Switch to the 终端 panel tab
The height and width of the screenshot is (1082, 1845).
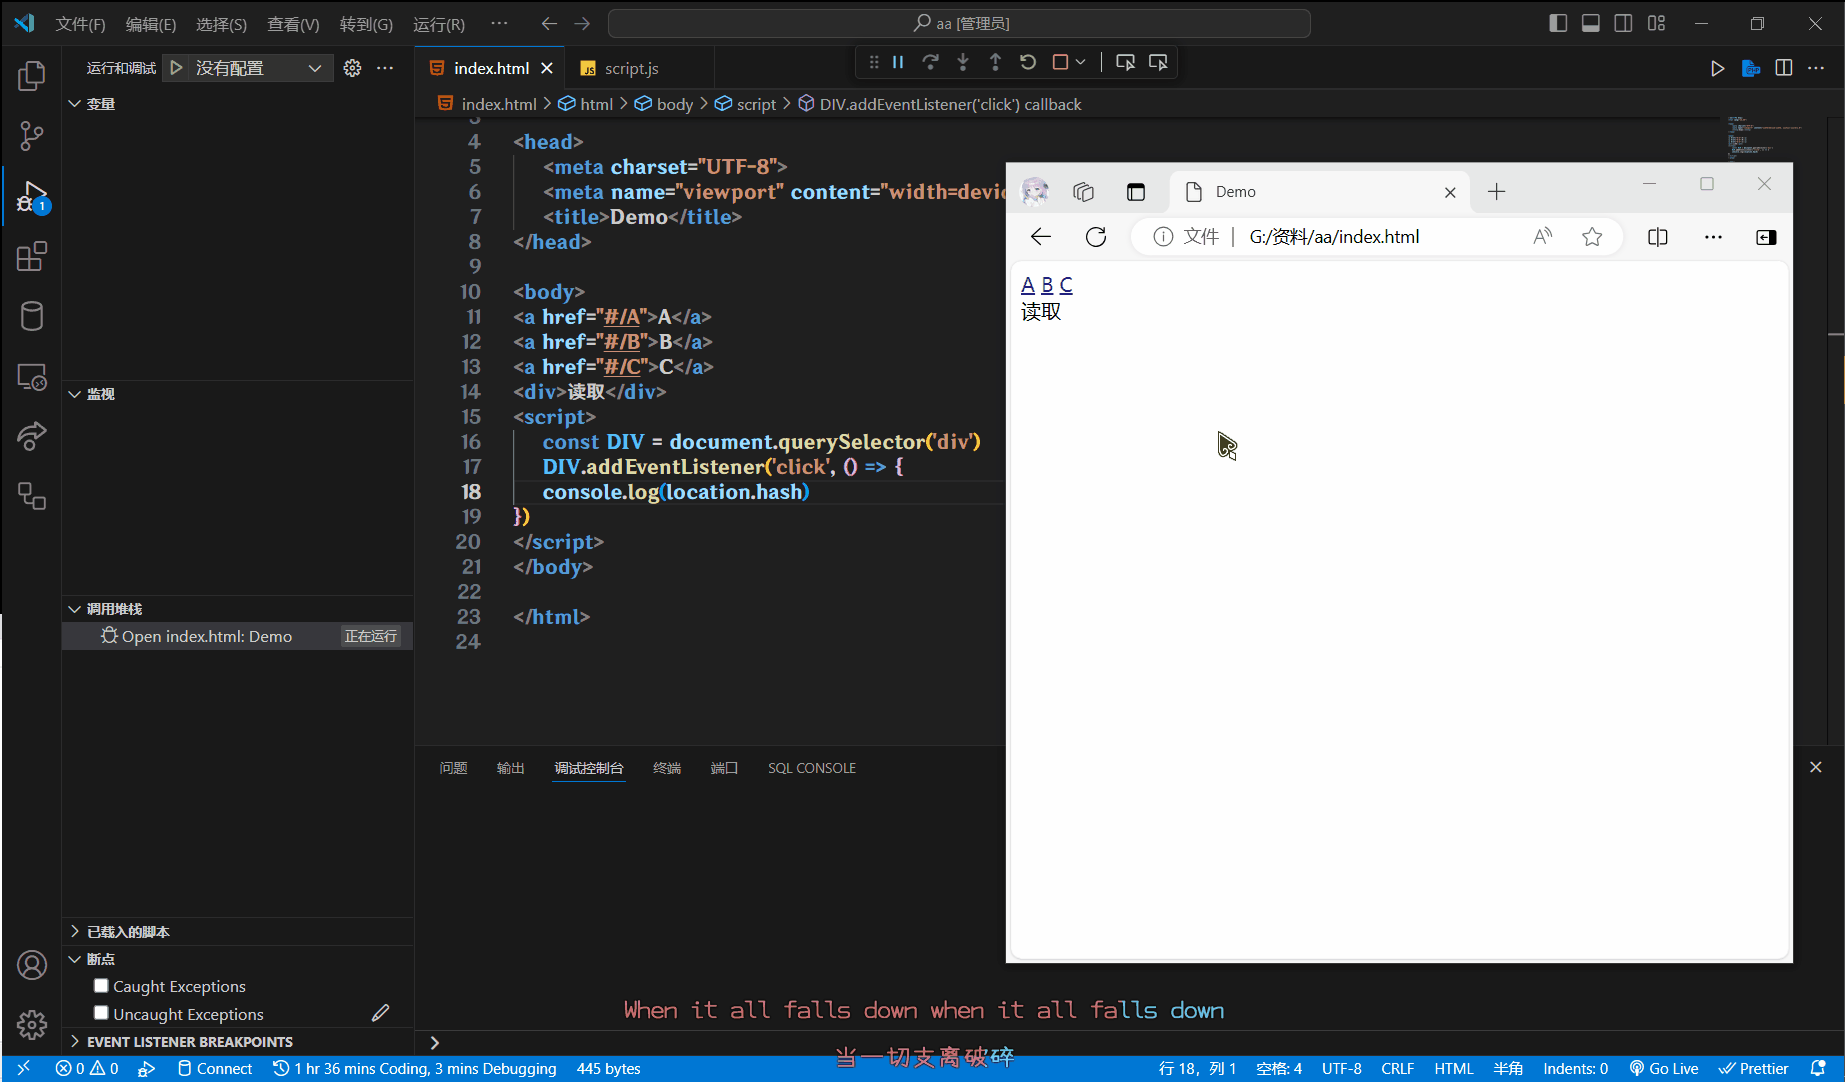[667, 768]
